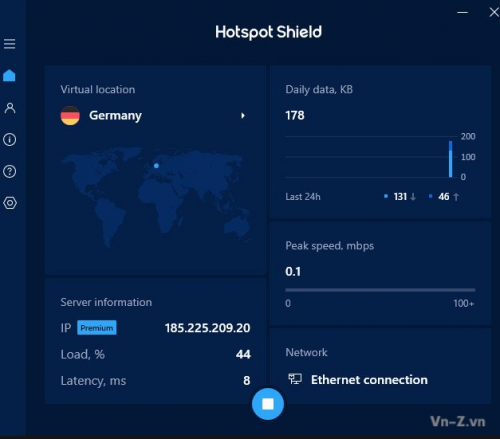The width and height of the screenshot is (500, 439).
Task: Select the Germany location name
Action: [115, 116]
